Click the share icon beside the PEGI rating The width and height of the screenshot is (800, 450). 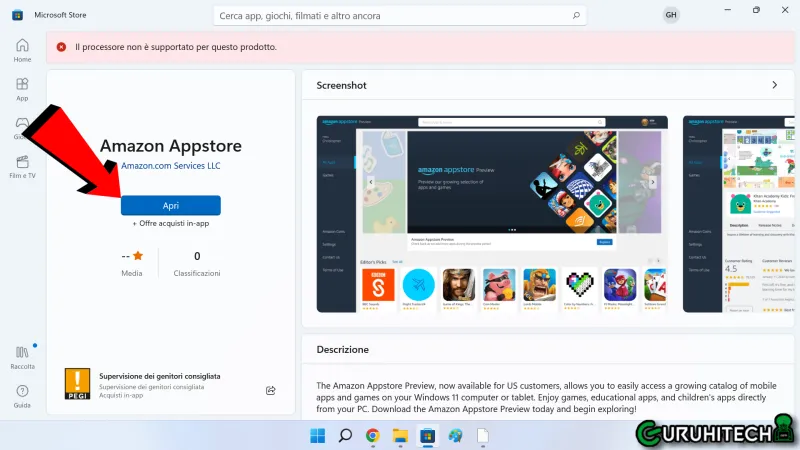click(270, 390)
